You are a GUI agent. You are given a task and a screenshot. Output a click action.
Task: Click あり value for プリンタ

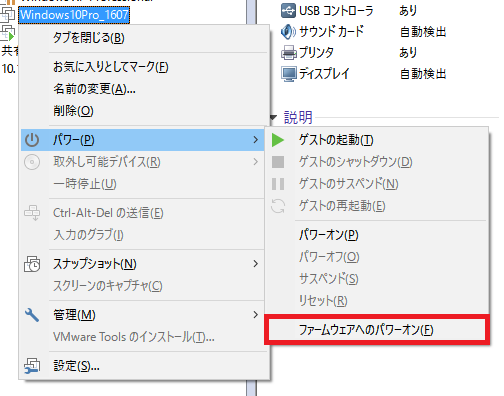coord(408,53)
